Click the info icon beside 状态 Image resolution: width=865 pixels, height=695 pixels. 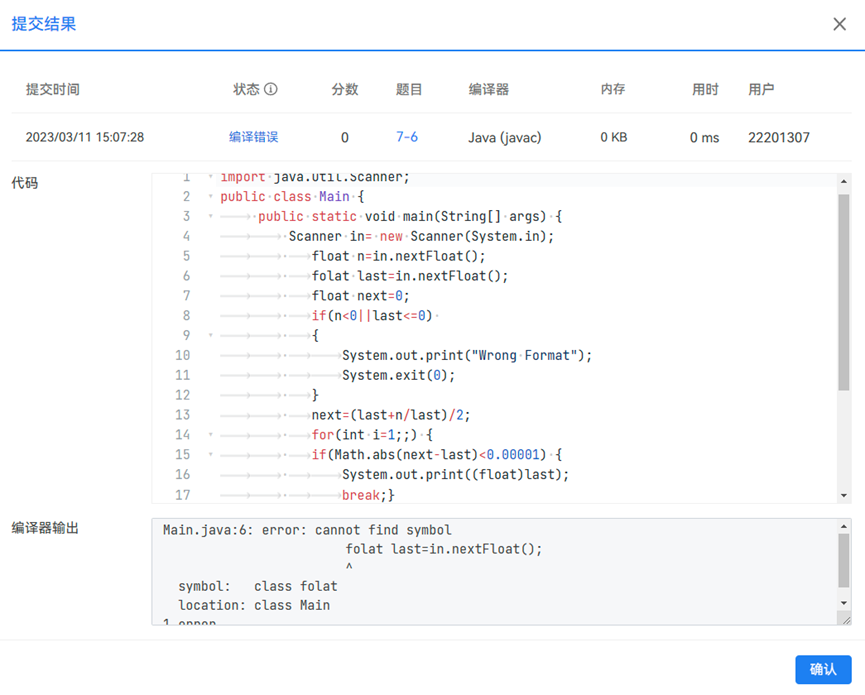tap(270, 89)
